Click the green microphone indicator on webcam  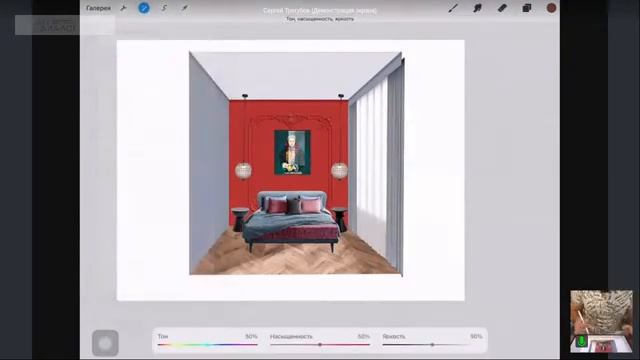(582, 341)
